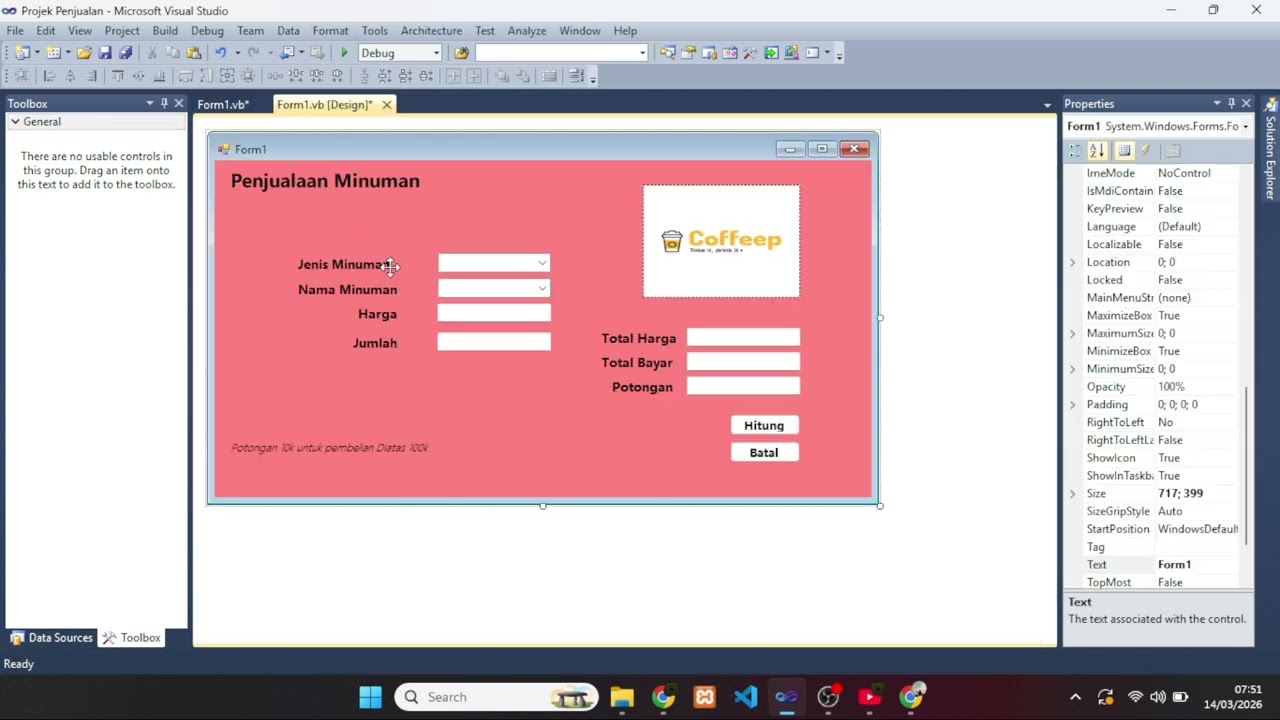Image resolution: width=1280 pixels, height=720 pixels.
Task: Click the Paste clipboard icon
Action: (x=193, y=53)
